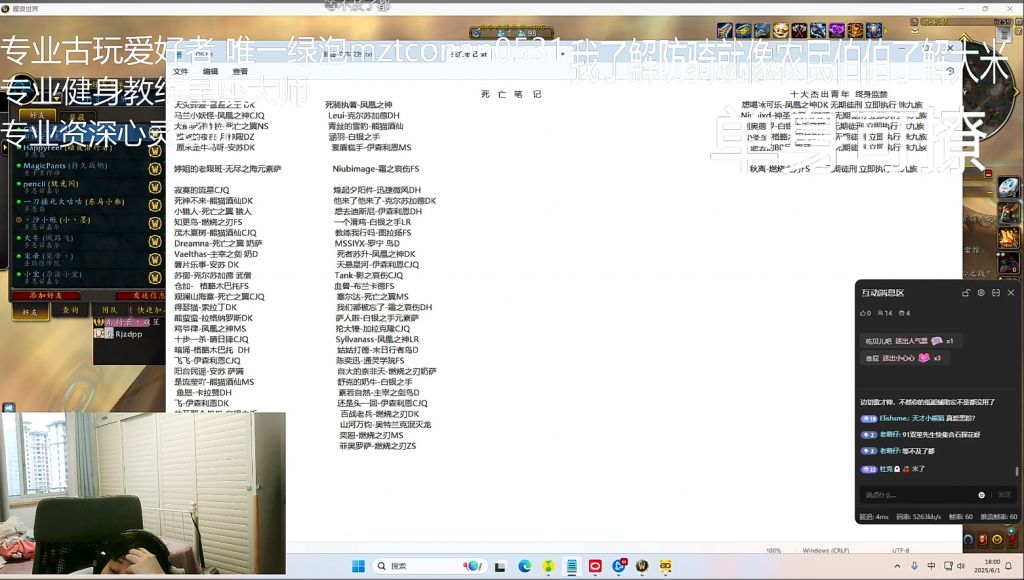The height and width of the screenshot is (580, 1024).
Task: Click the WoW icon beside 小宝 friend
Action: [x=155, y=278]
